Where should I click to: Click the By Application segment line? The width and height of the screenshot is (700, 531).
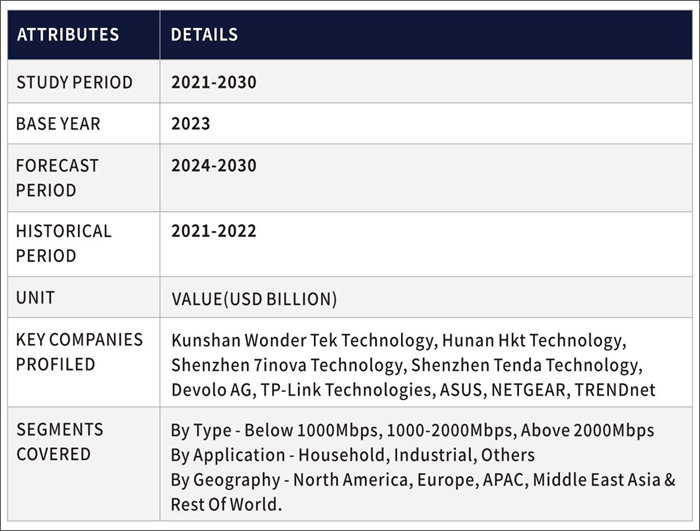(352, 455)
